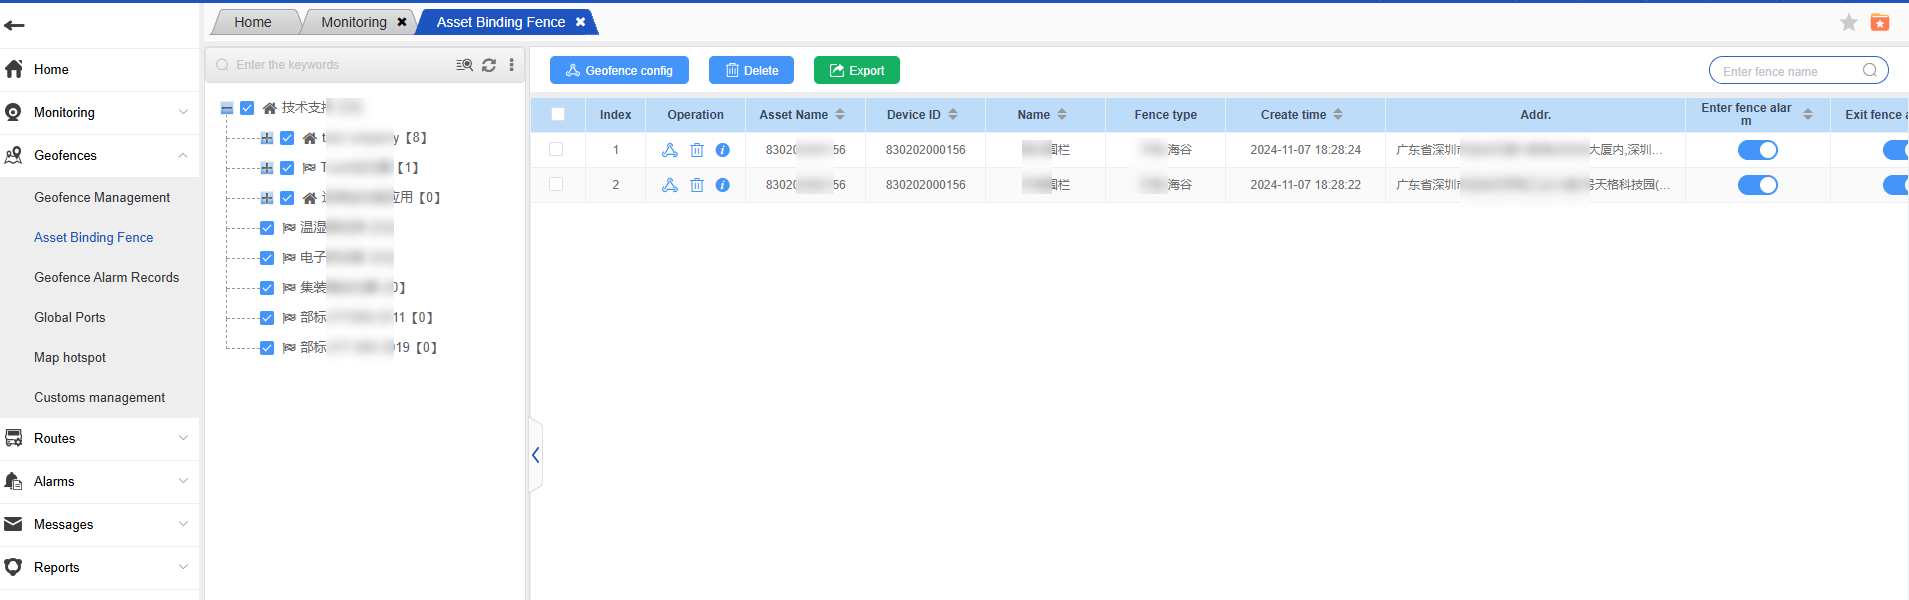Open the three-dot more options menu

click(511, 65)
